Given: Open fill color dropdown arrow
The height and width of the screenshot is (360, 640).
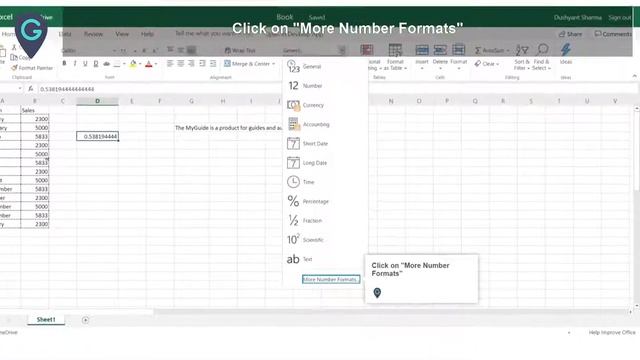Looking at the screenshot, I should coord(140,64).
